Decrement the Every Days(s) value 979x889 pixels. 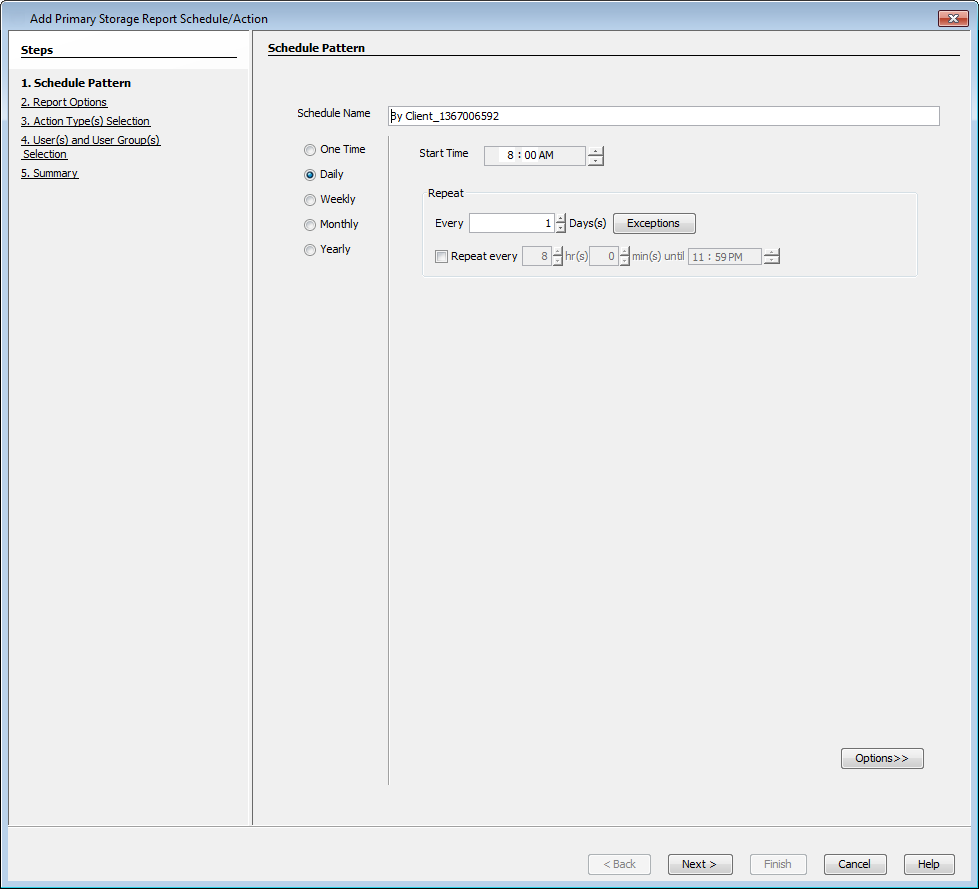pos(559,227)
